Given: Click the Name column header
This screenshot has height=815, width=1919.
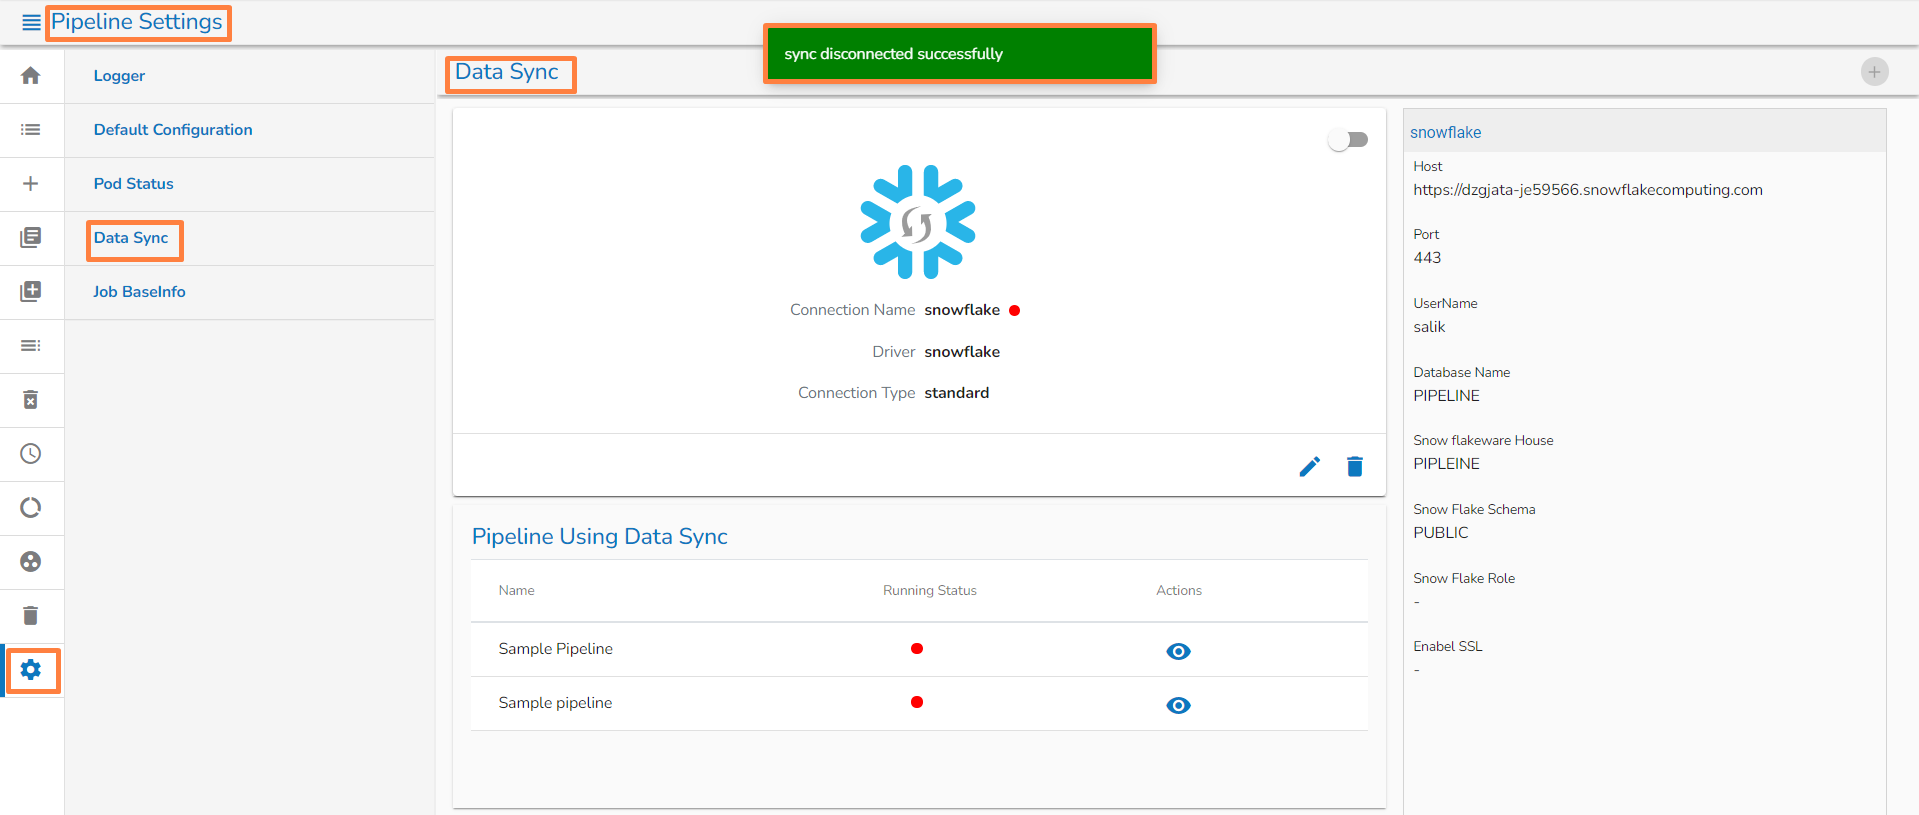Looking at the screenshot, I should tap(517, 591).
